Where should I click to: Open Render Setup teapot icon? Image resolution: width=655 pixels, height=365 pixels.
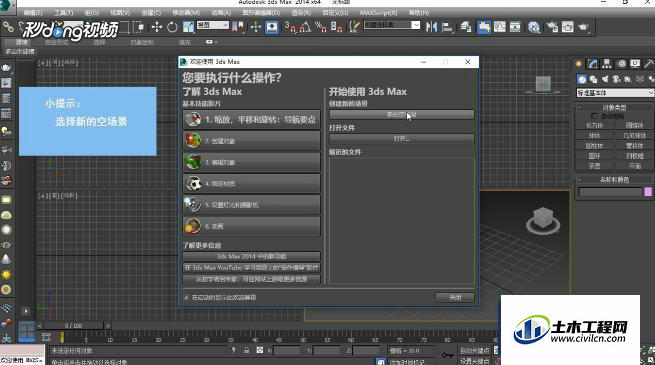(552, 28)
